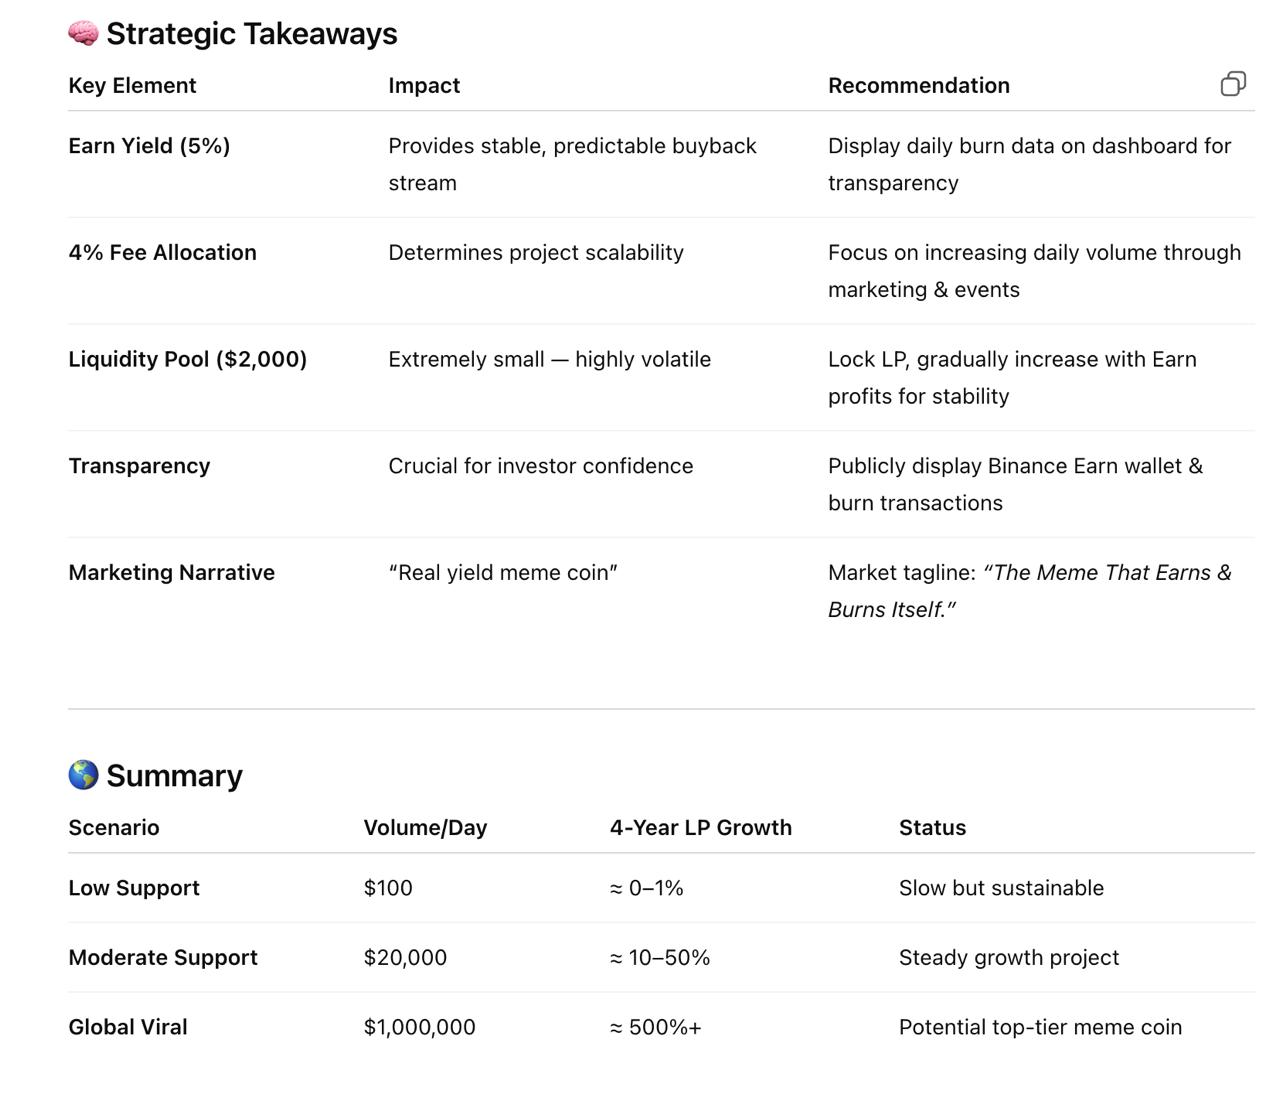Select the 4-Year LP Growth header
Viewport: 1280px width, 1115px height.
tap(700, 828)
